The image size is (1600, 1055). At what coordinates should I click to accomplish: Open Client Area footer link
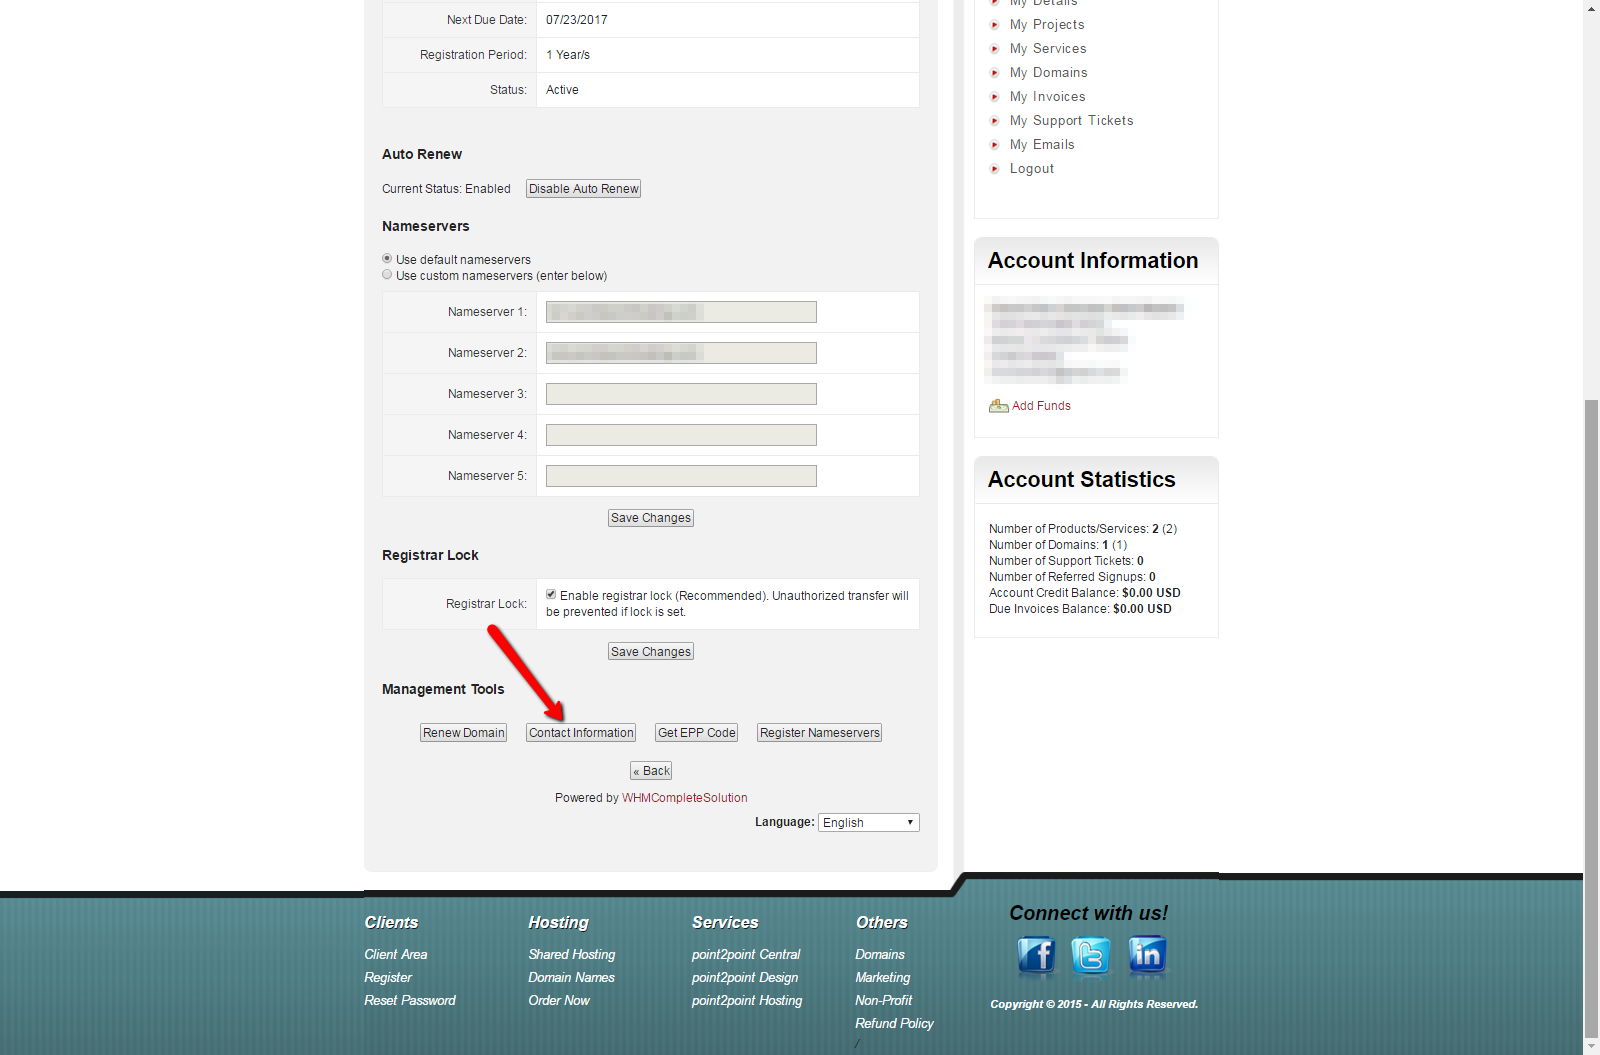pyautogui.click(x=396, y=955)
